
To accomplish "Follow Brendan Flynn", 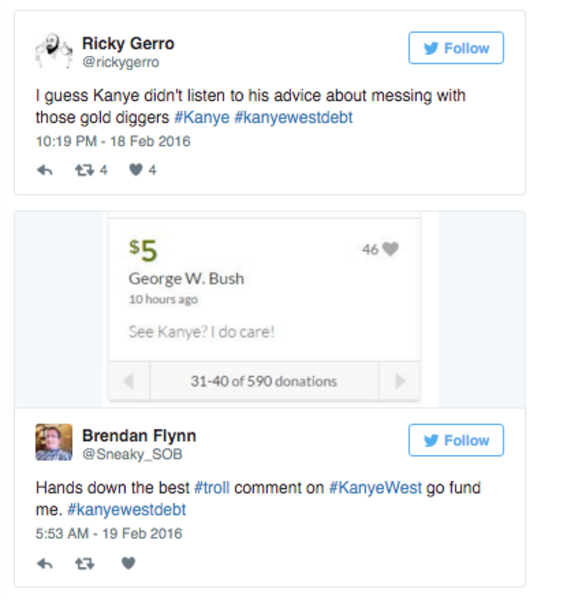I will click(x=456, y=440).
